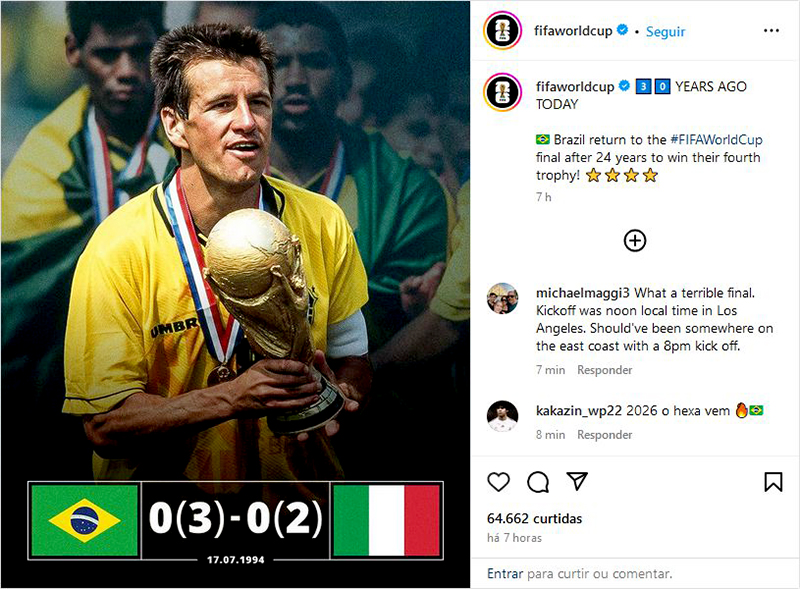This screenshot has height=589, width=800.
Task: Open comments via the speech bubble icon
Action: click(538, 482)
